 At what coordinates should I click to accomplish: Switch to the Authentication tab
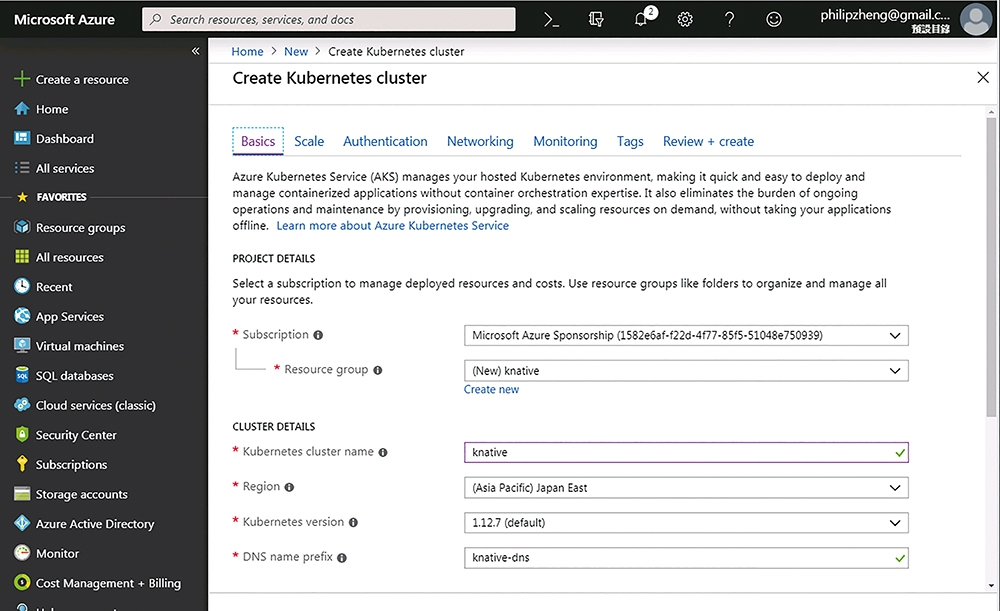385,141
